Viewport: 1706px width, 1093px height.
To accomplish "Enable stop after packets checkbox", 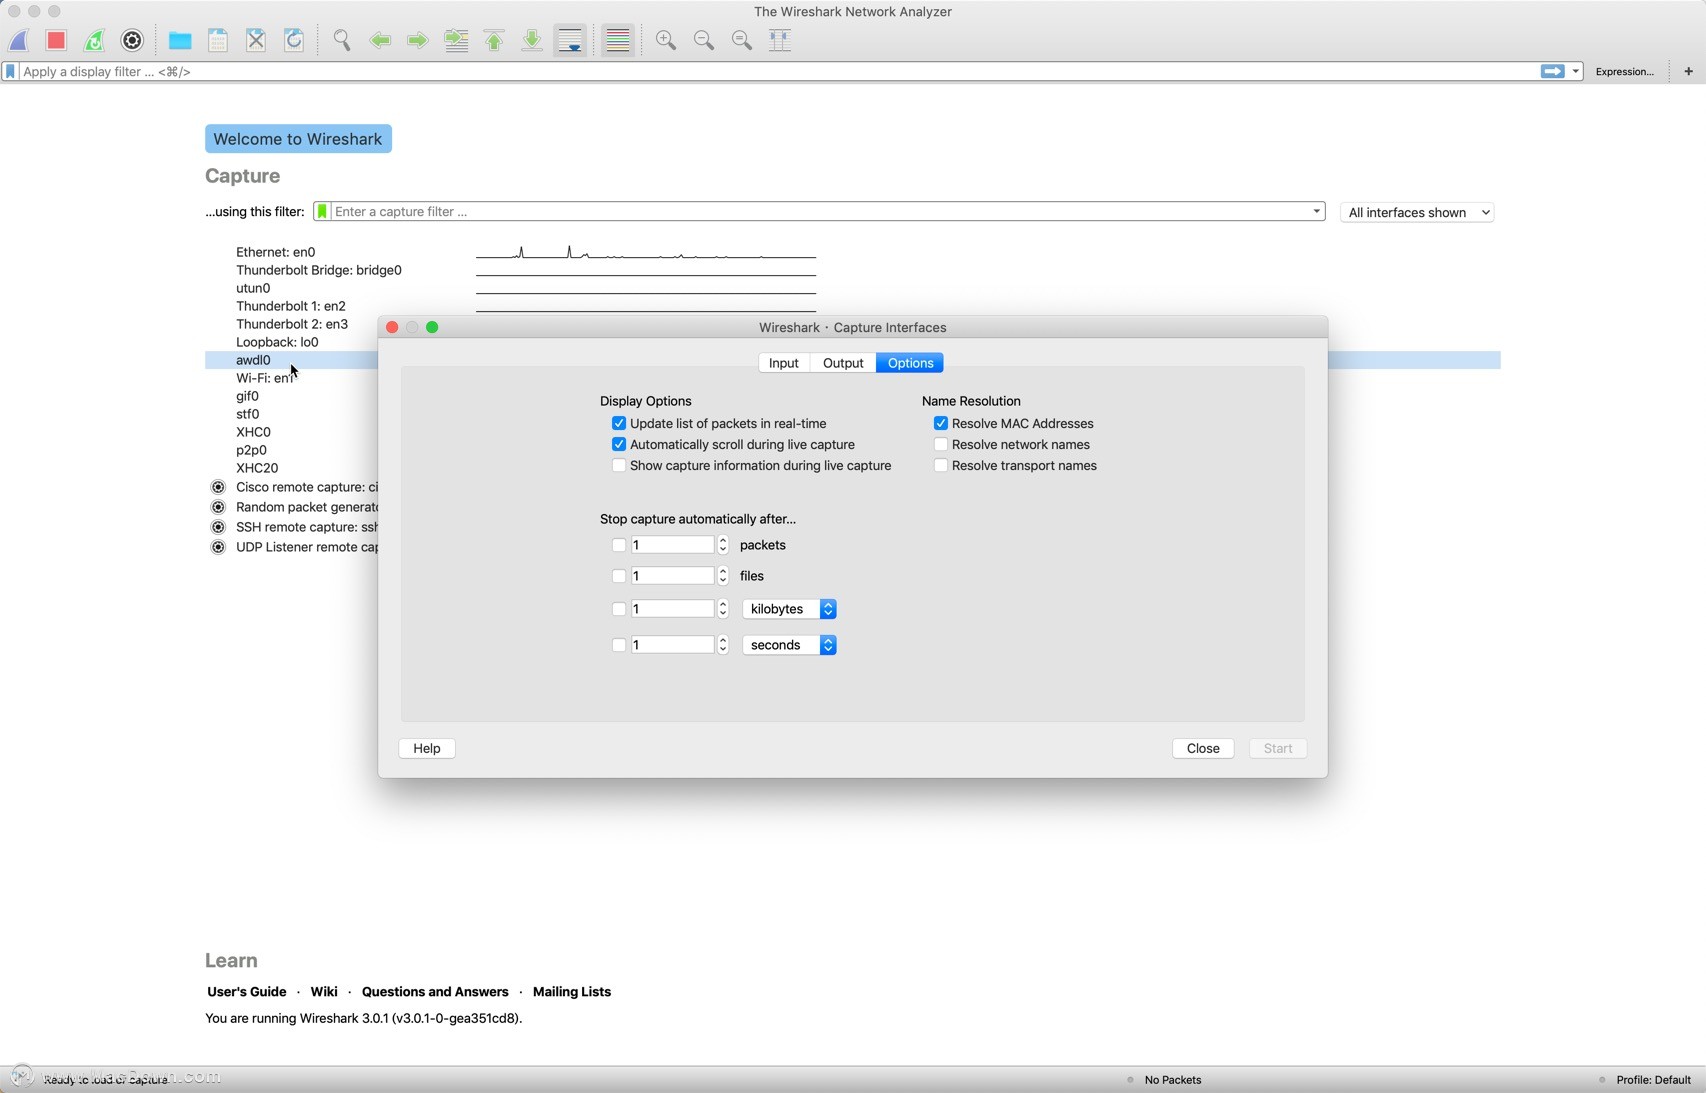I will [x=619, y=545].
